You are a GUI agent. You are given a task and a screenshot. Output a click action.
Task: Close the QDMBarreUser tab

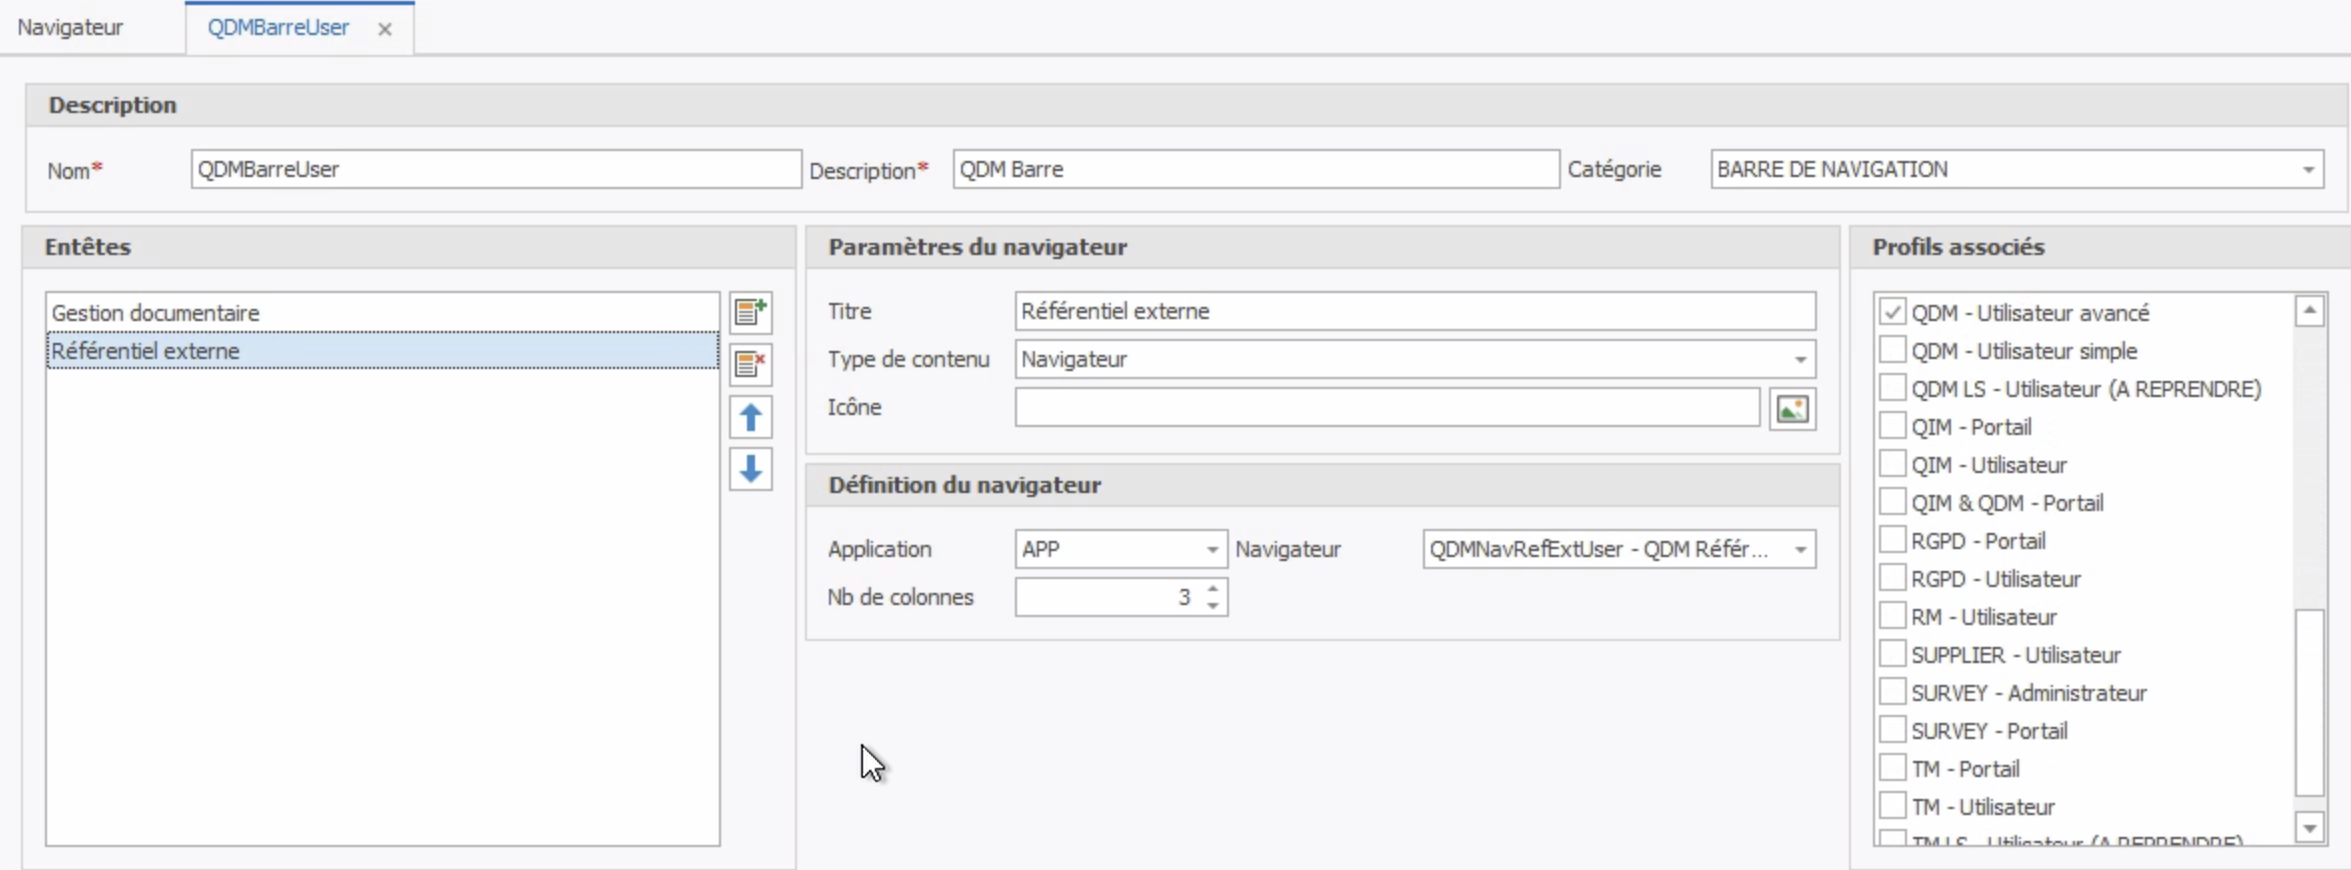385,29
